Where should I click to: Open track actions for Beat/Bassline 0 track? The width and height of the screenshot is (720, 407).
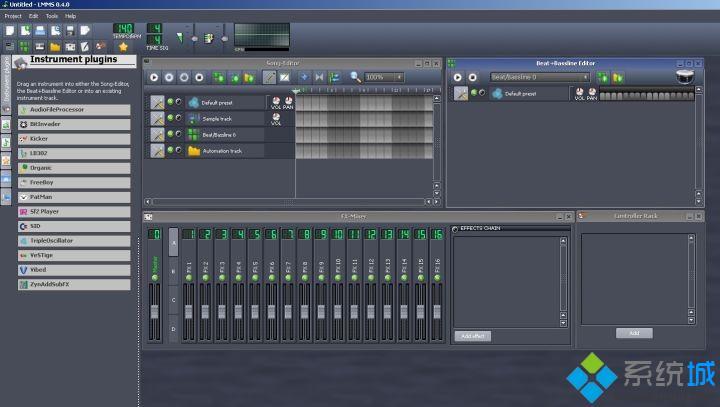(157, 135)
